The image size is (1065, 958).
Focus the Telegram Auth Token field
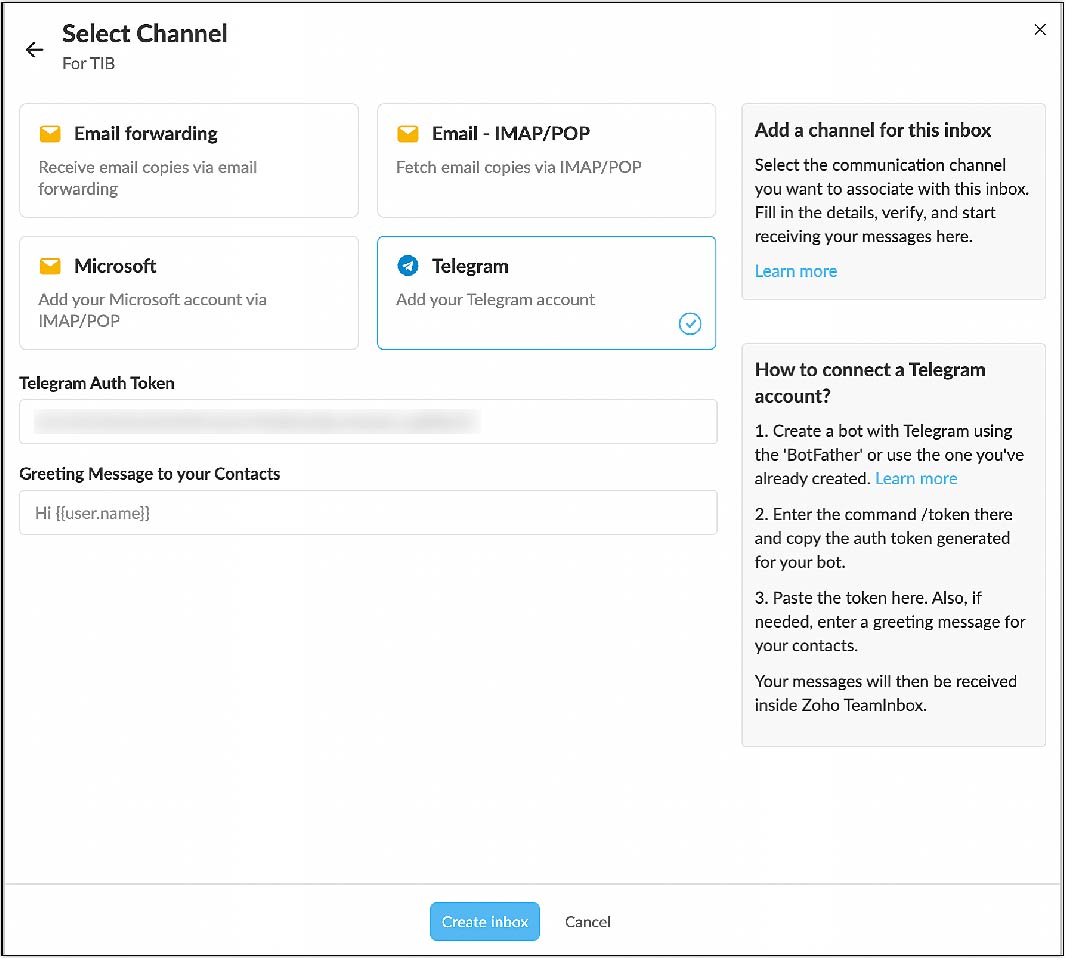tap(368, 421)
